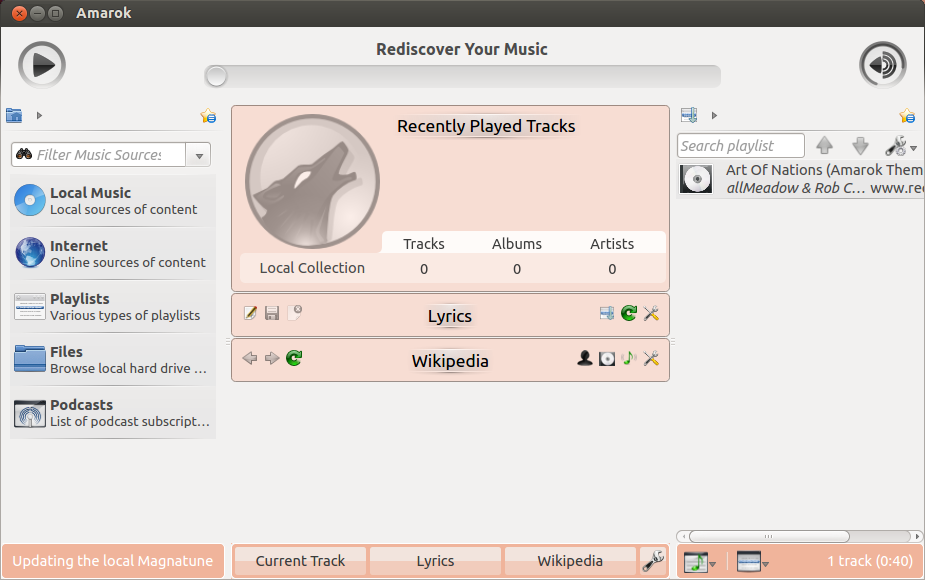Switch to the Lyrics applet tab
This screenshot has width=925, height=580.
pos(435,561)
